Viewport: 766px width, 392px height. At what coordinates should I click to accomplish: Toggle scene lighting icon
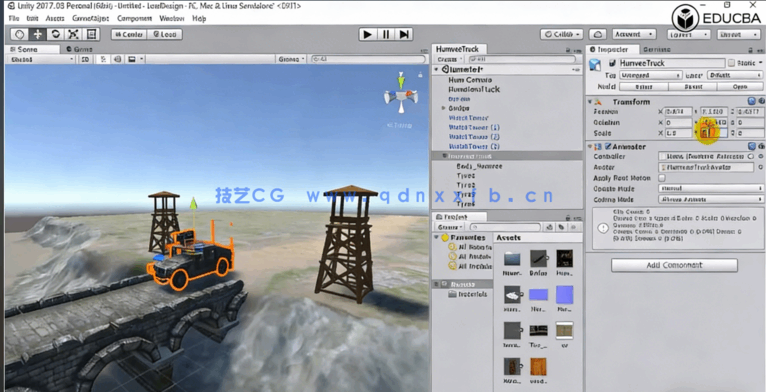click(104, 59)
